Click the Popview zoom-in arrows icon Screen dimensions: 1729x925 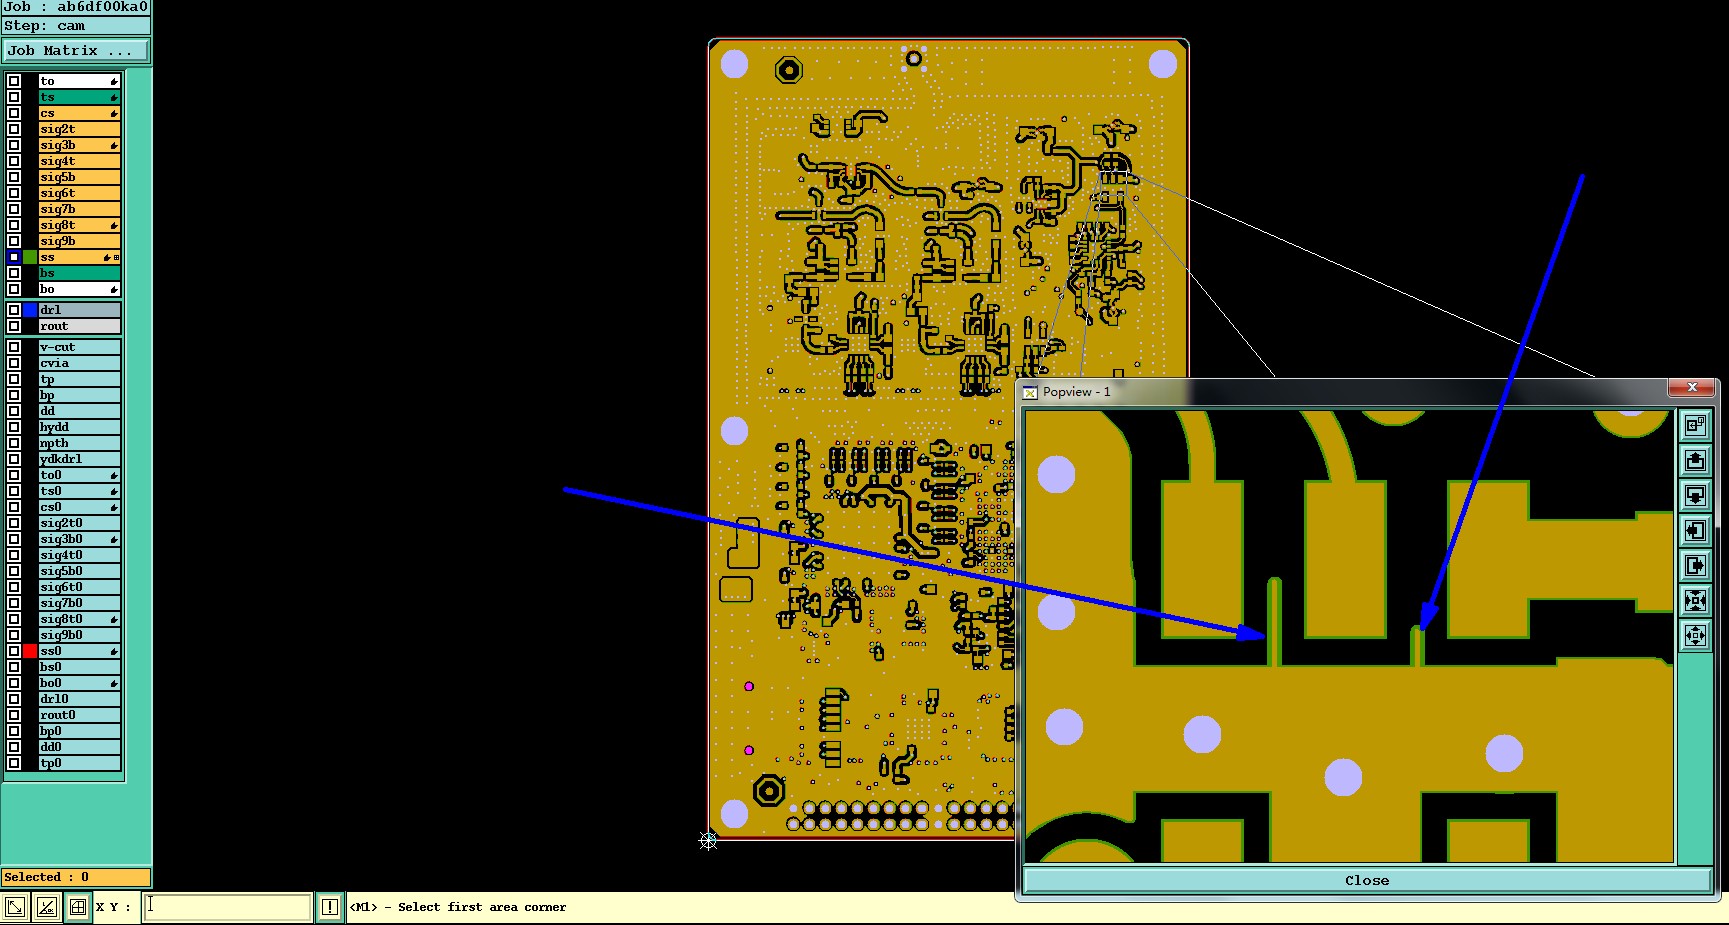coord(1695,600)
